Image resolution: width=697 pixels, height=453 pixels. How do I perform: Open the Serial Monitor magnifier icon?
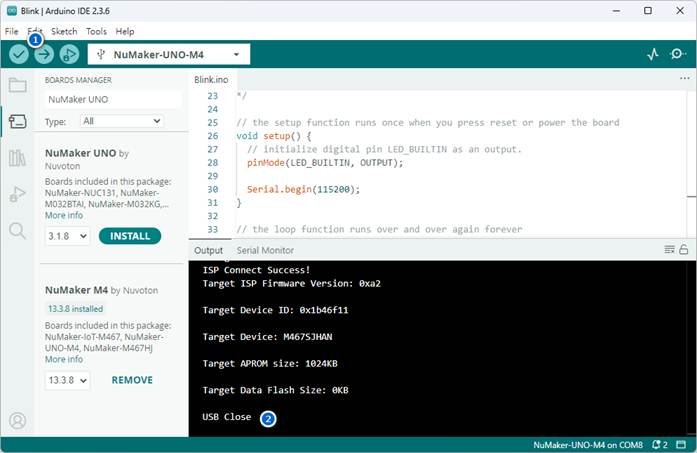[677, 55]
